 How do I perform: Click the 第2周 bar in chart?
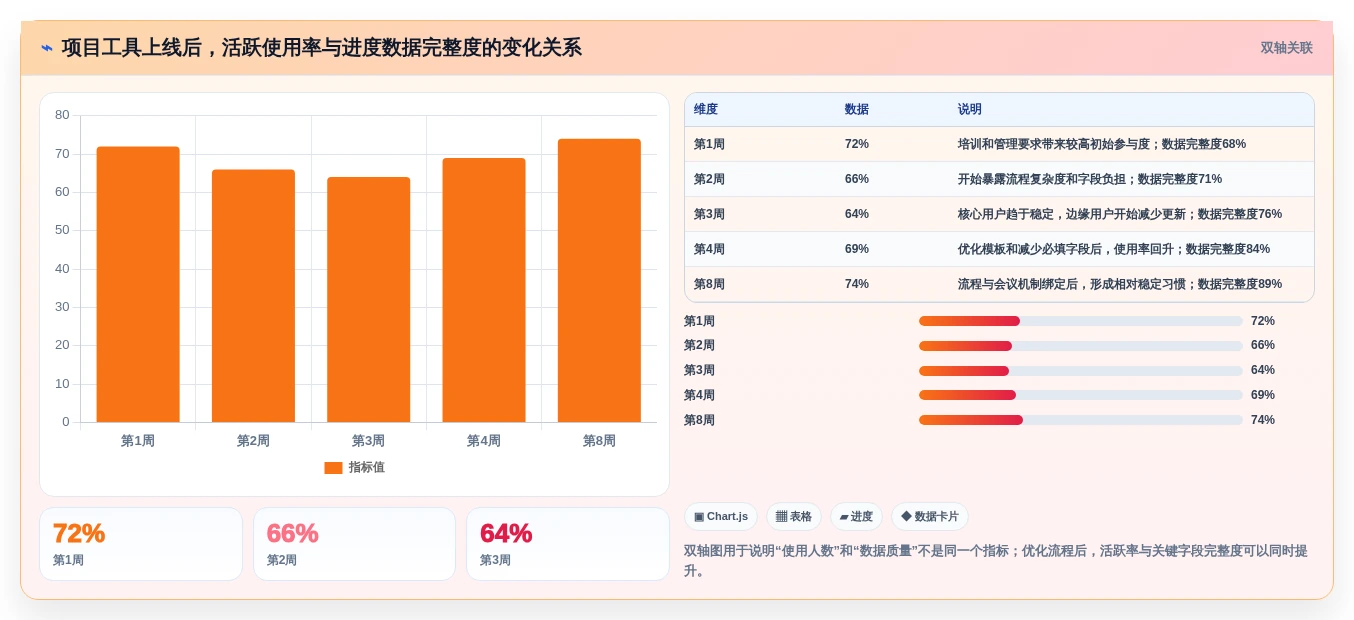tap(253, 296)
